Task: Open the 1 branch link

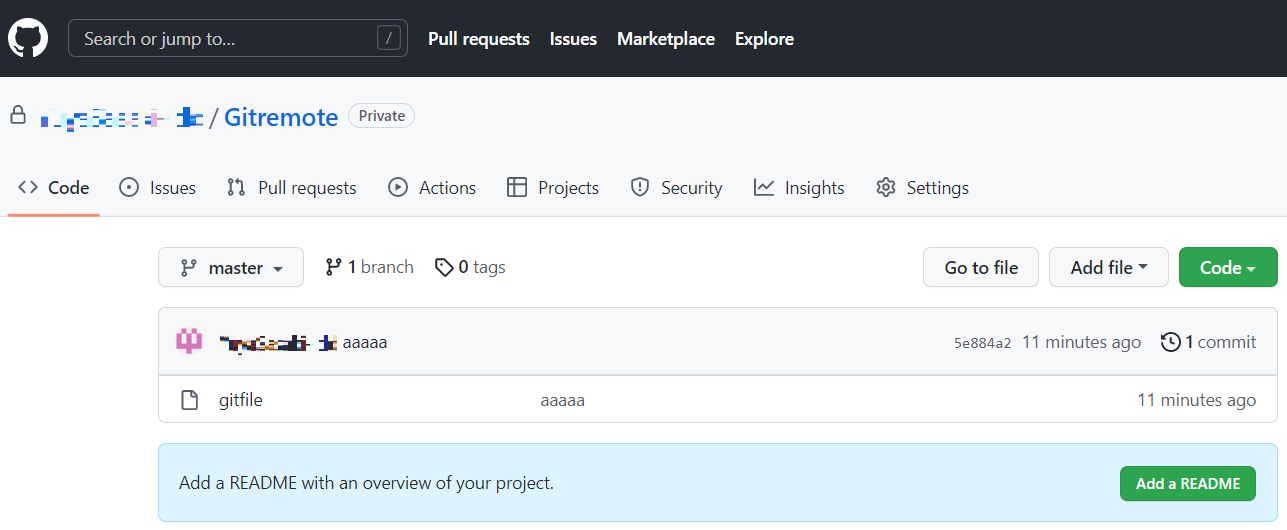Action: point(369,267)
